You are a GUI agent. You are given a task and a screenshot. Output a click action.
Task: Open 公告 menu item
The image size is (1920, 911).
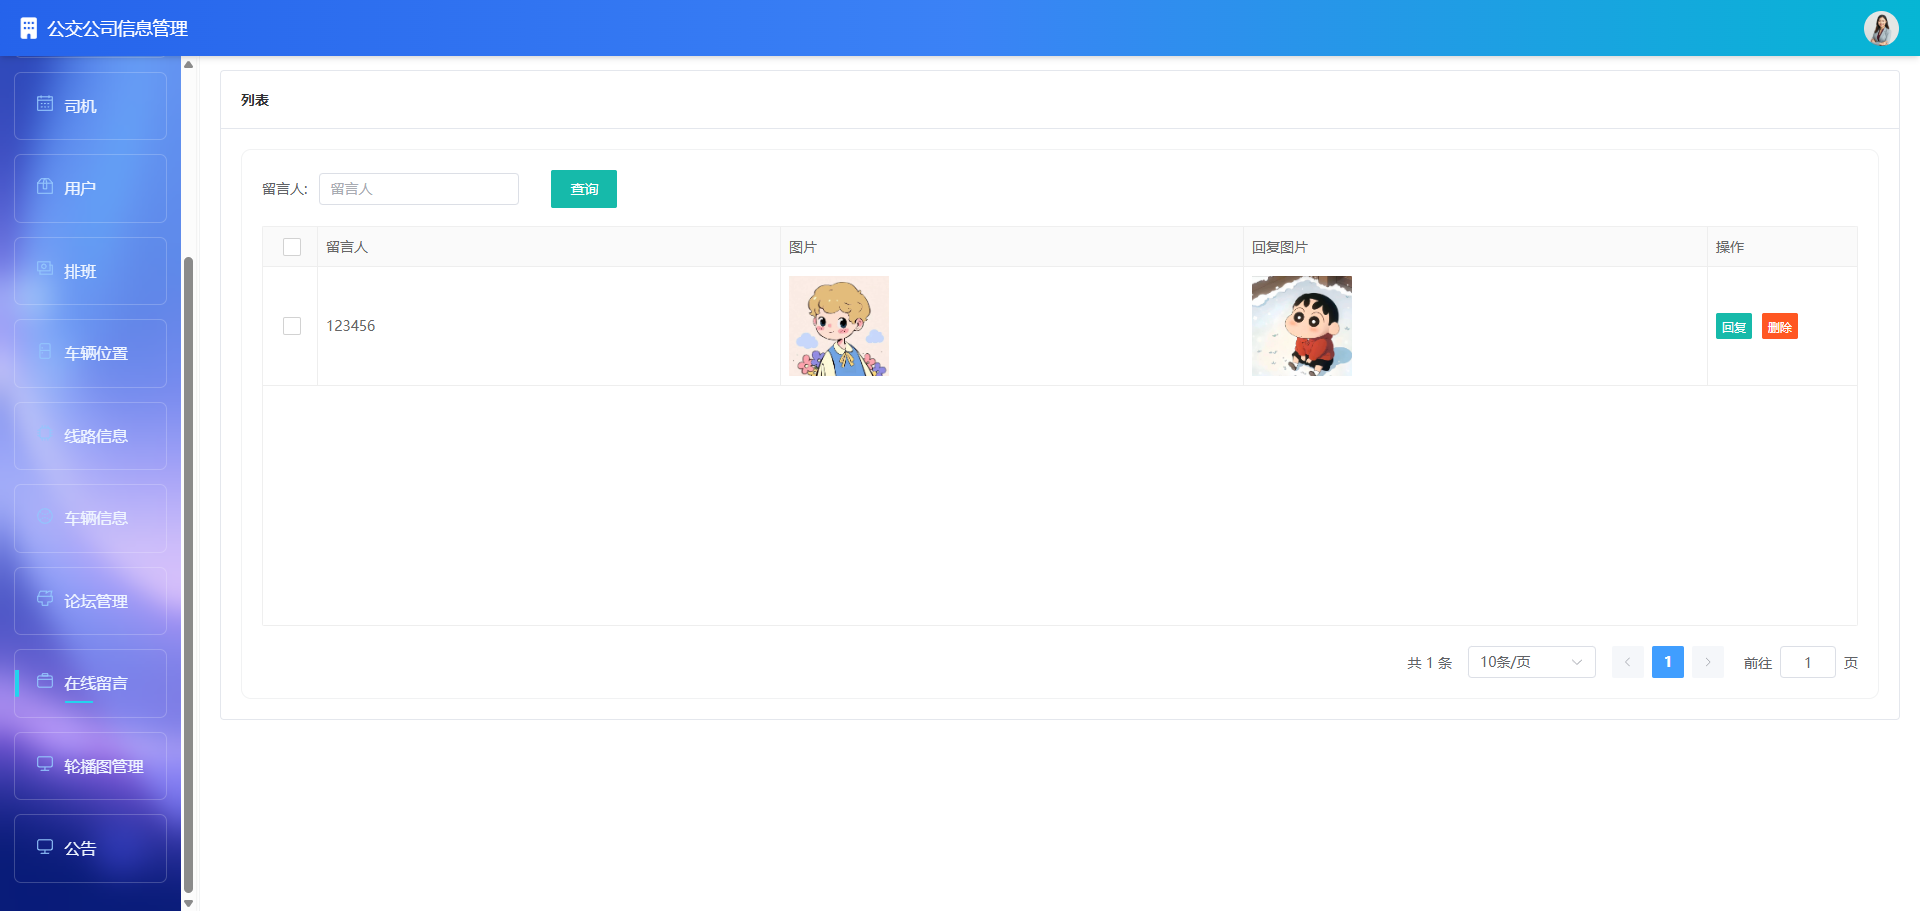click(90, 848)
